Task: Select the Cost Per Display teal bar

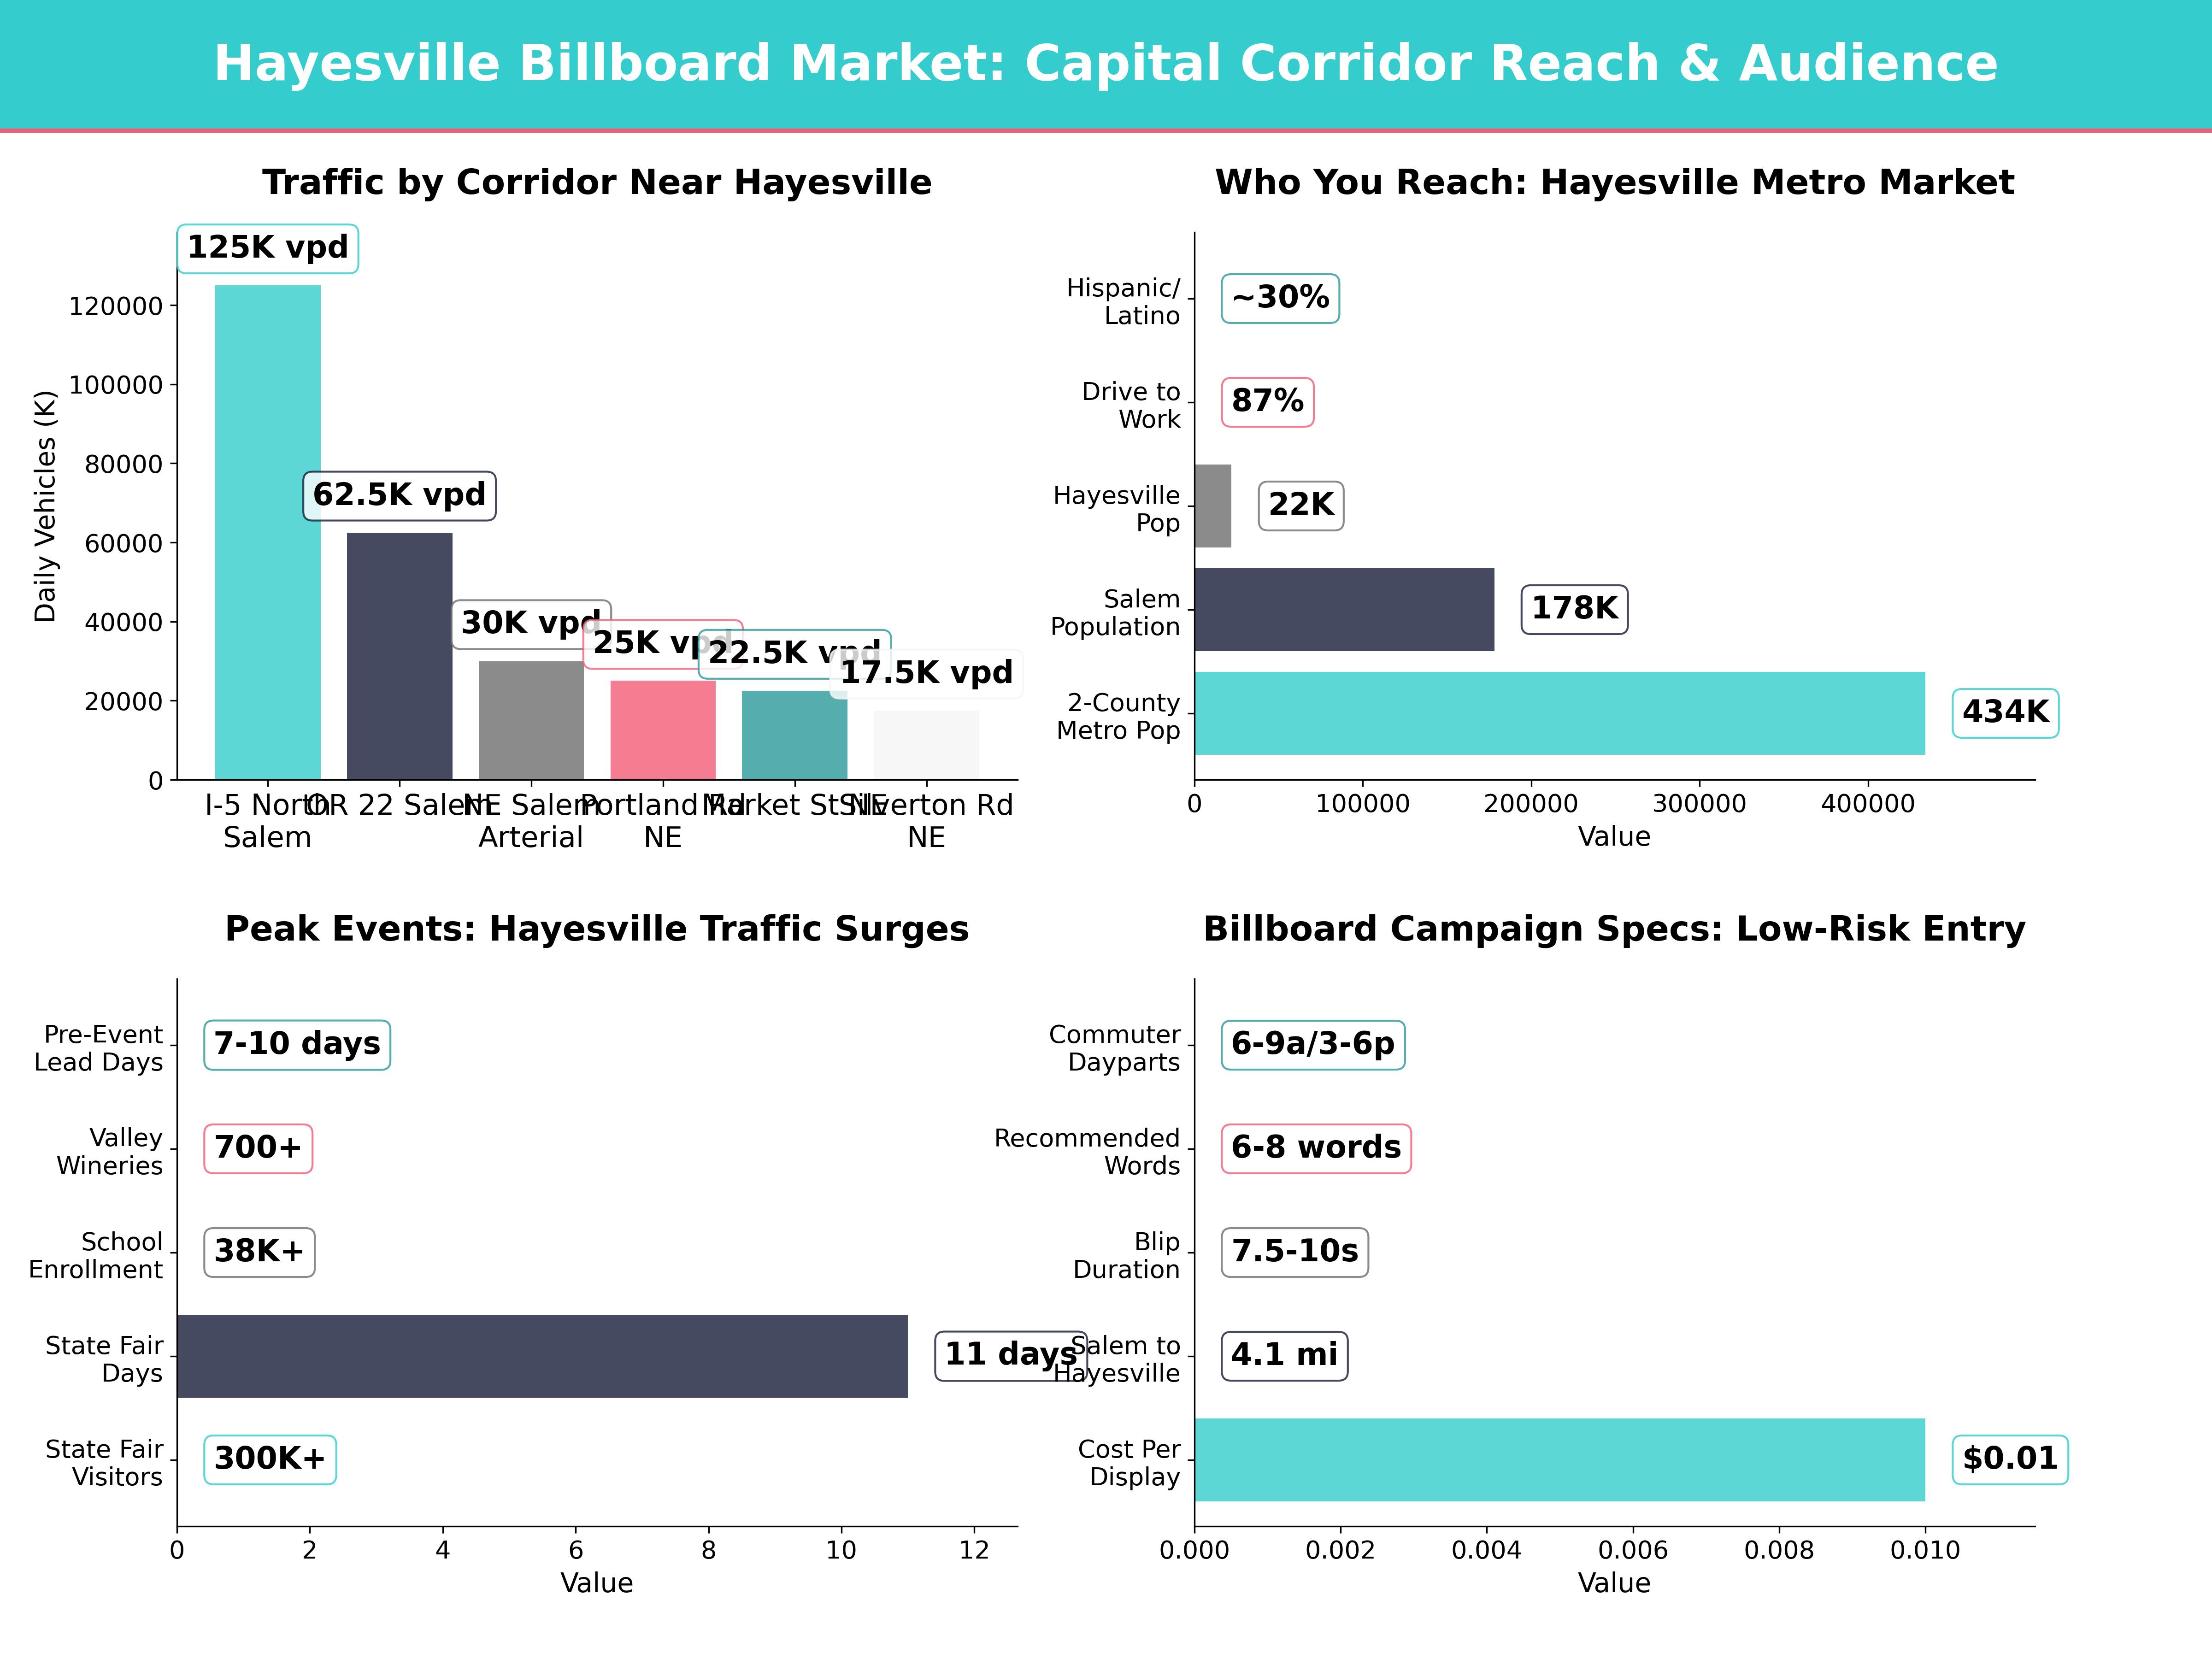Action: (x=1559, y=1460)
